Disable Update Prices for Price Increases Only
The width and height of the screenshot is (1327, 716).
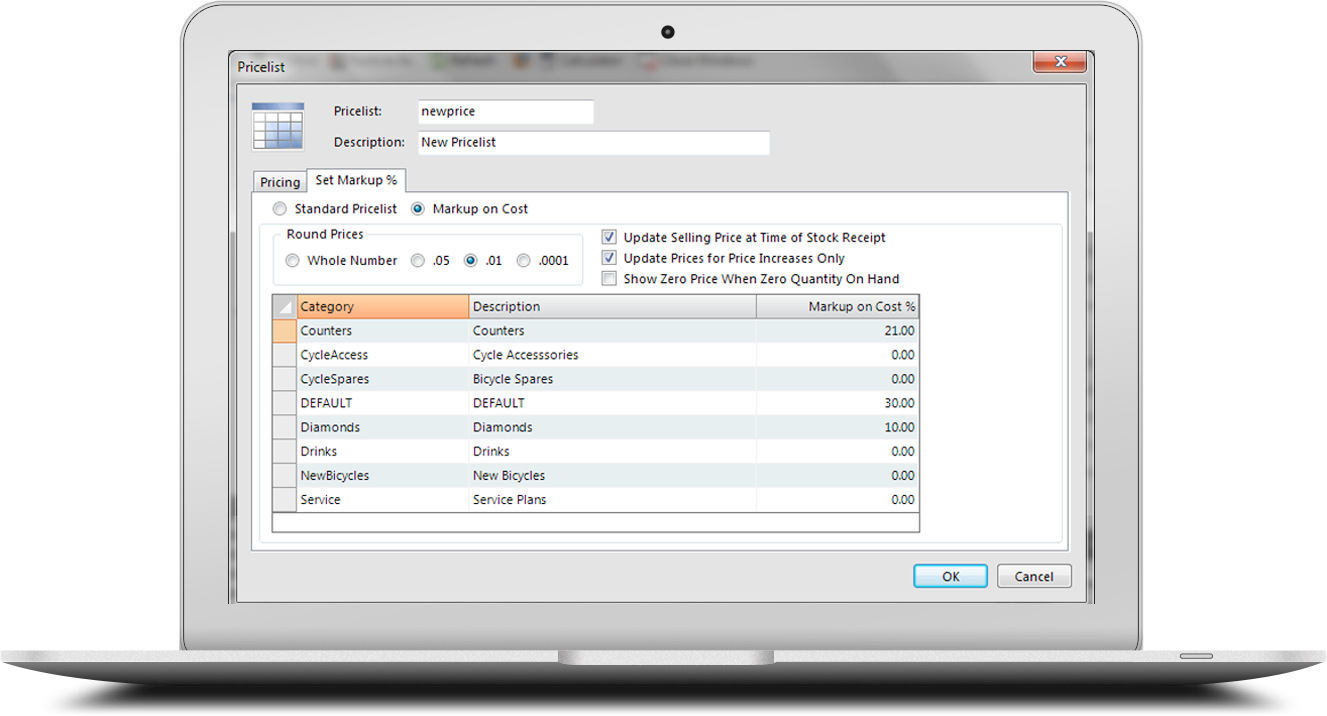coord(609,258)
